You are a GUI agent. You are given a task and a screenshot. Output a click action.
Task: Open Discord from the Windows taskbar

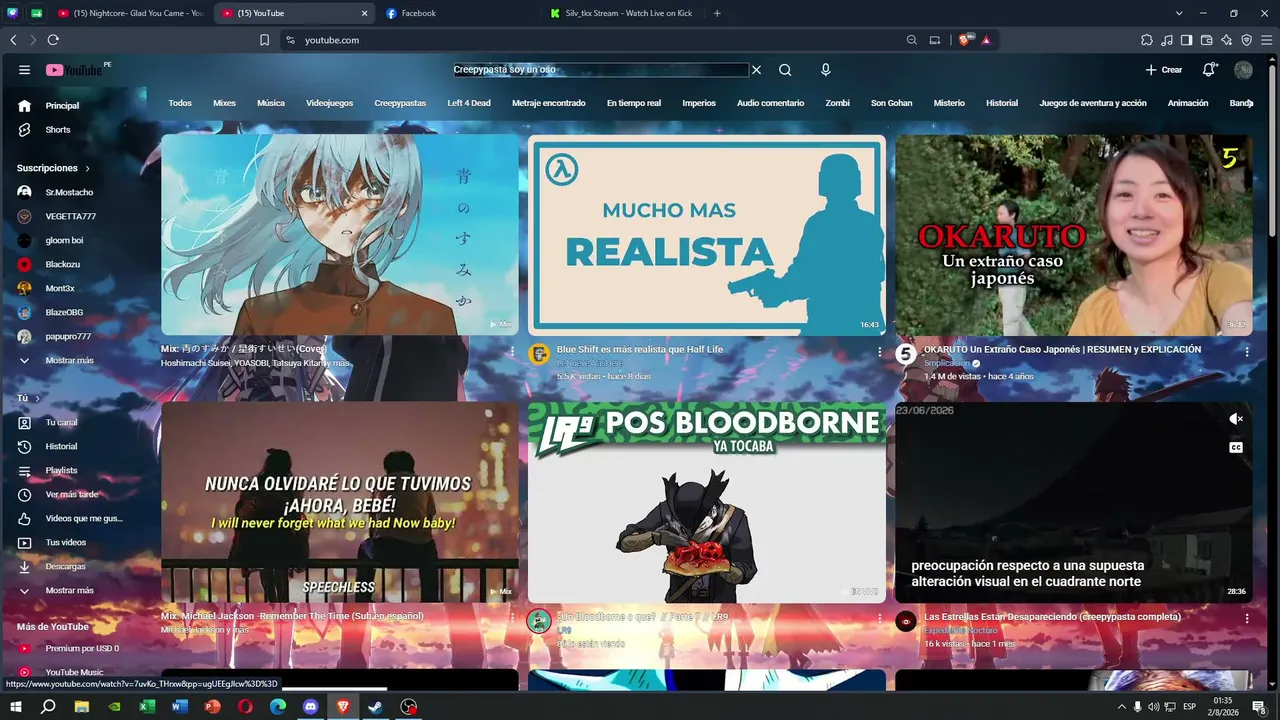click(310, 707)
